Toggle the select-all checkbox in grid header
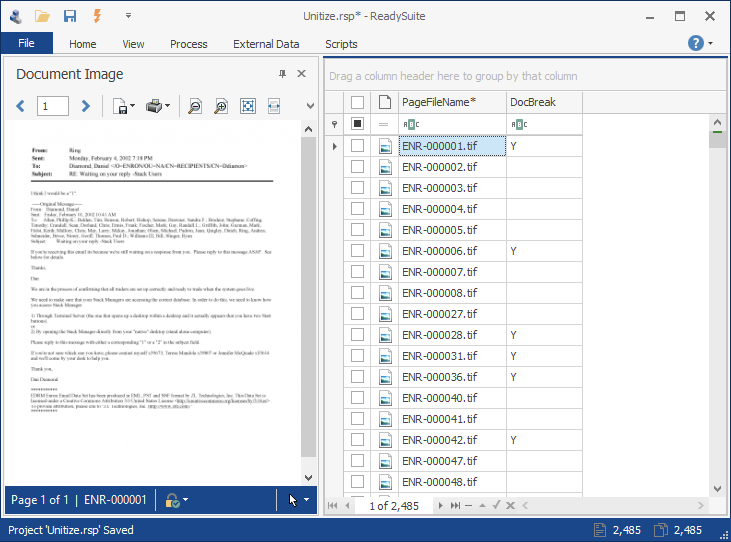 click(357, 102)
